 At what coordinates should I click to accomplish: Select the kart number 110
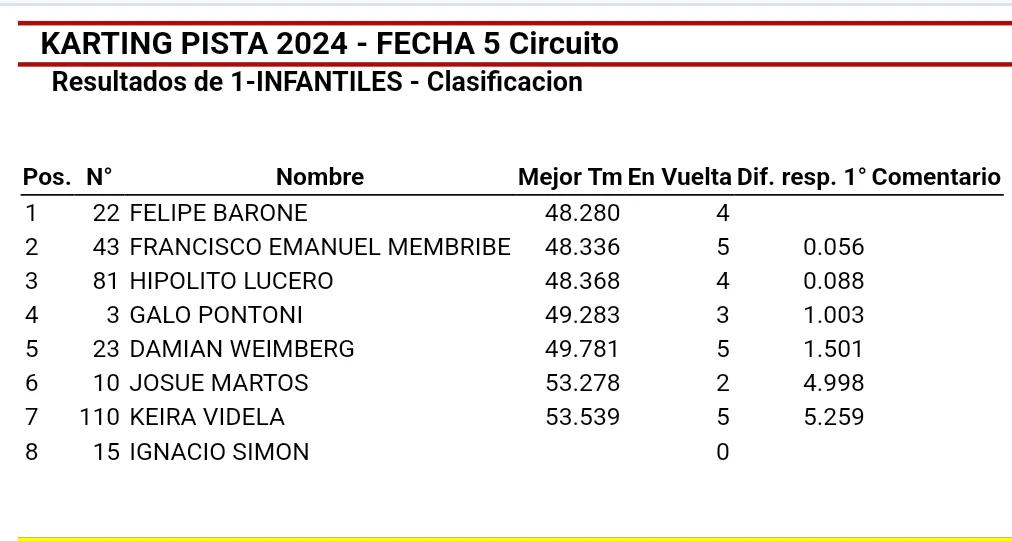pos(100,417)
